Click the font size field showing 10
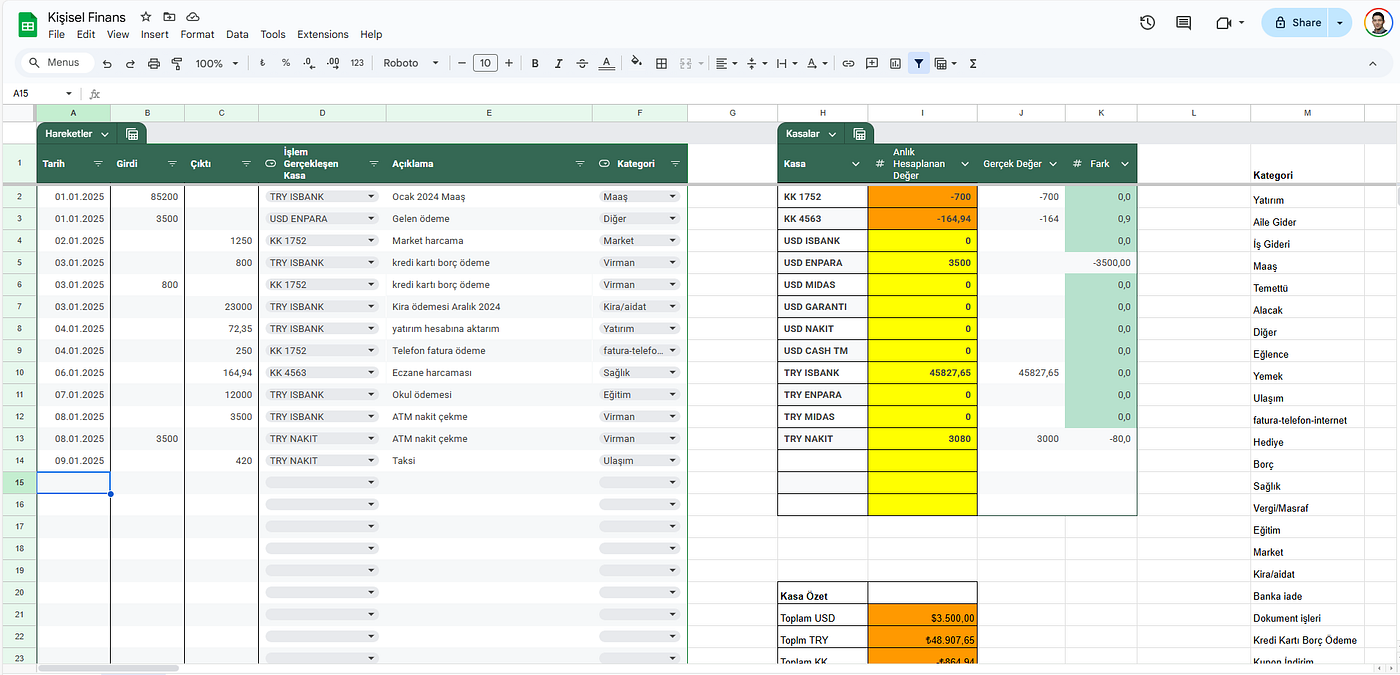Viewport: 1400px width, 675px height. pyautogui.click(x=485, y=63)
